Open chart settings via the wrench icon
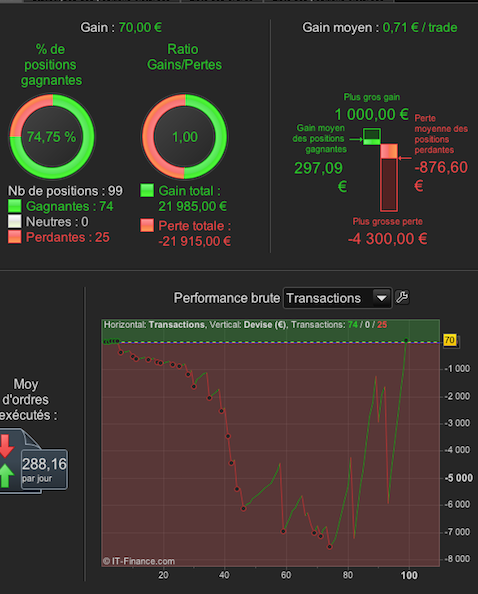The height and width of the screenshot is (594, 478). pos(402,297)
